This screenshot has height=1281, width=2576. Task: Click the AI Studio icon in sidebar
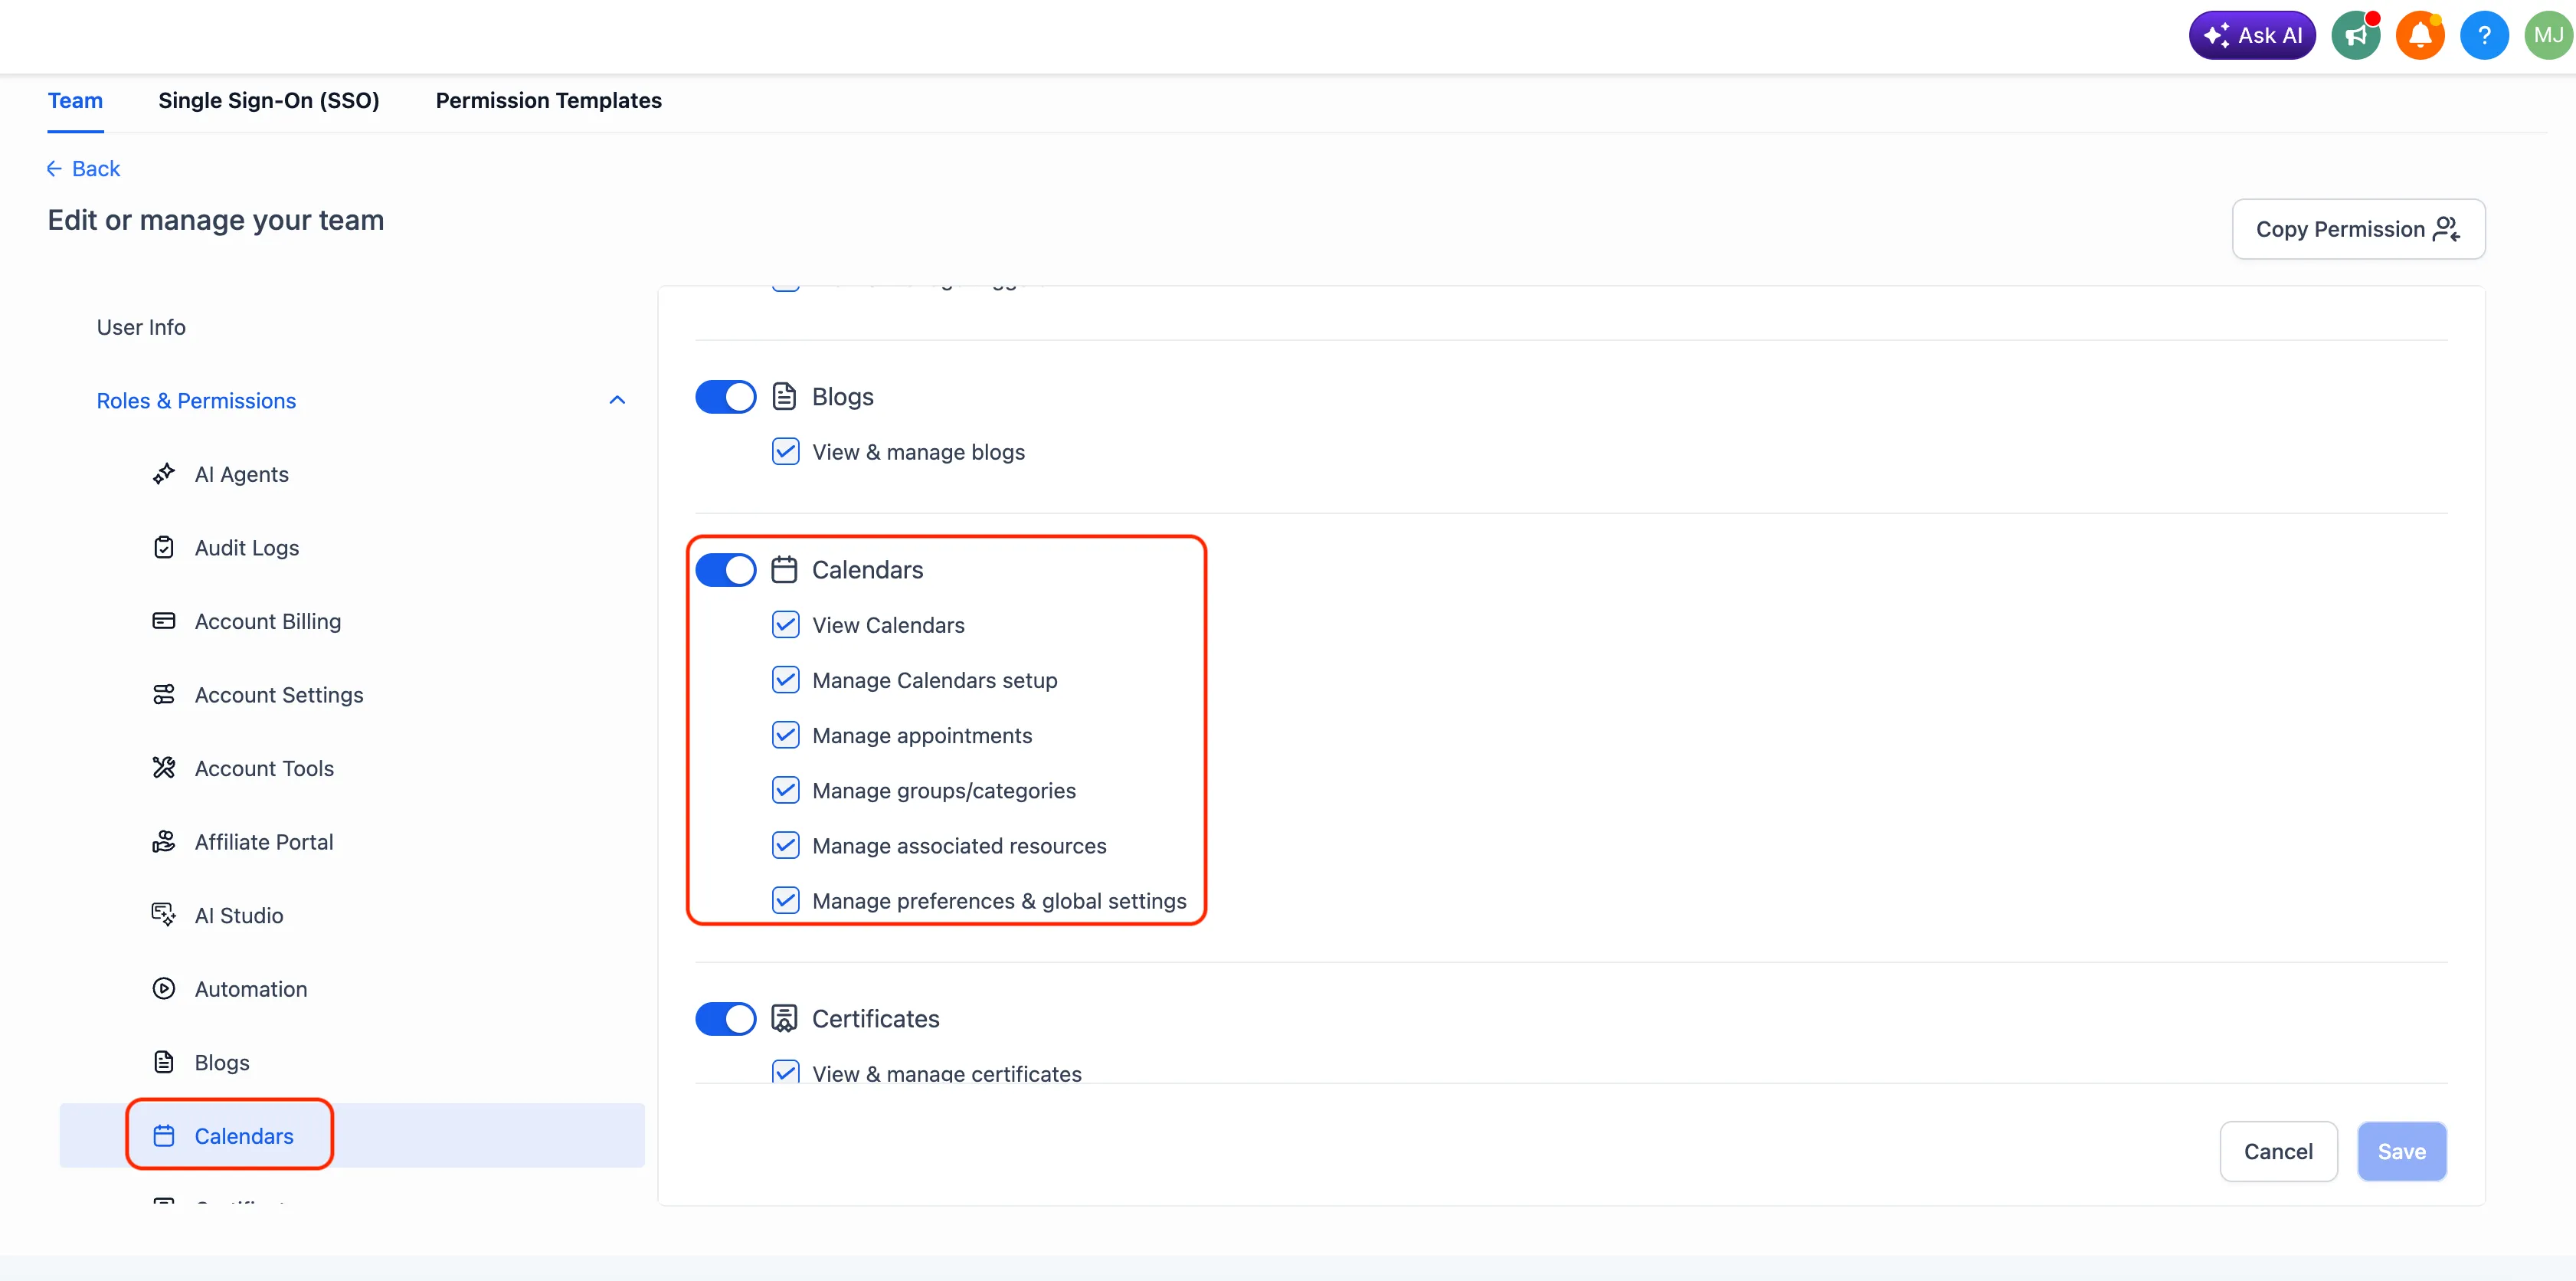tap(164, 915)
